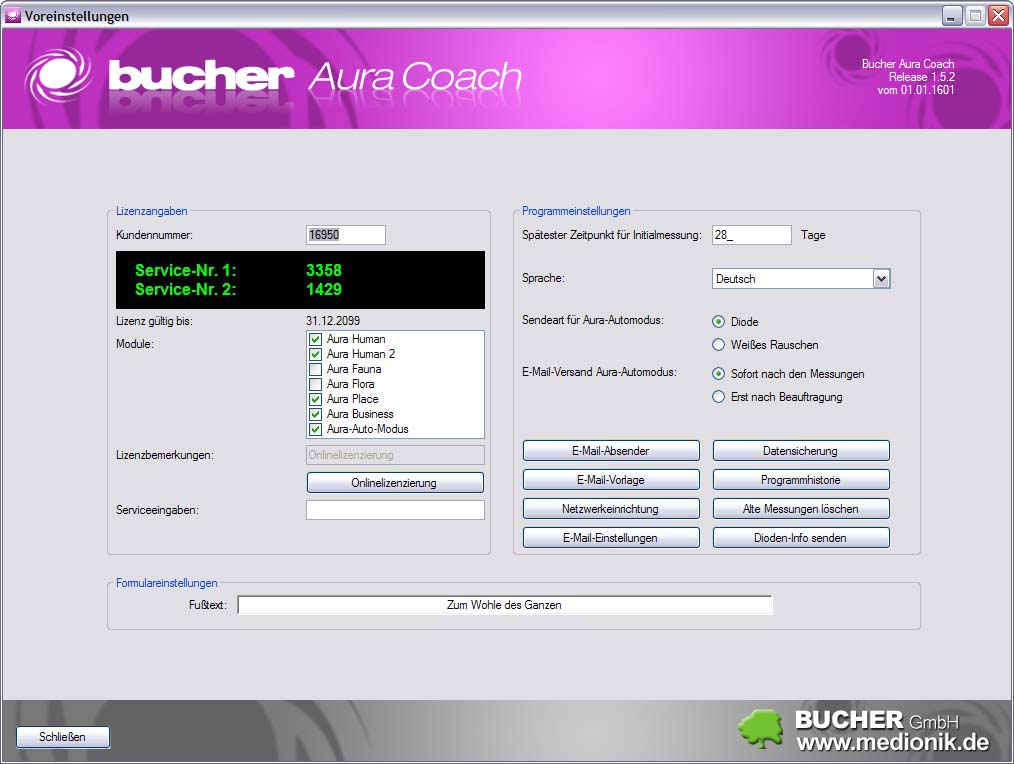Click the Kundennummer field with 16950
This screenshot has width=1014, height=764.
[x=346, y=235]
